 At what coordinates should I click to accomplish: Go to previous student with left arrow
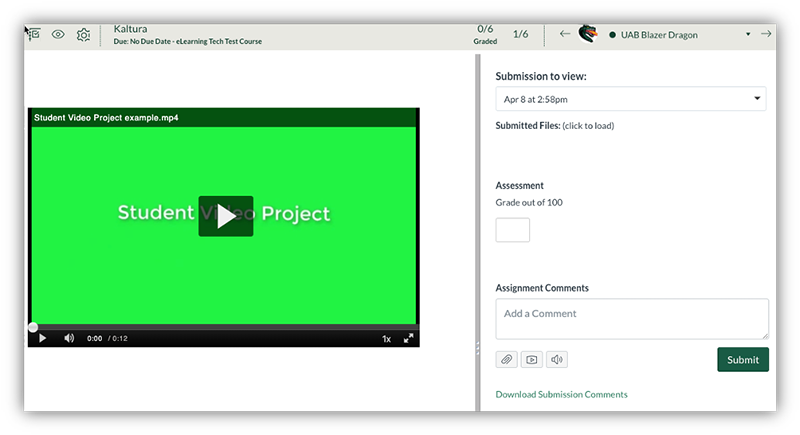[565, 34]
